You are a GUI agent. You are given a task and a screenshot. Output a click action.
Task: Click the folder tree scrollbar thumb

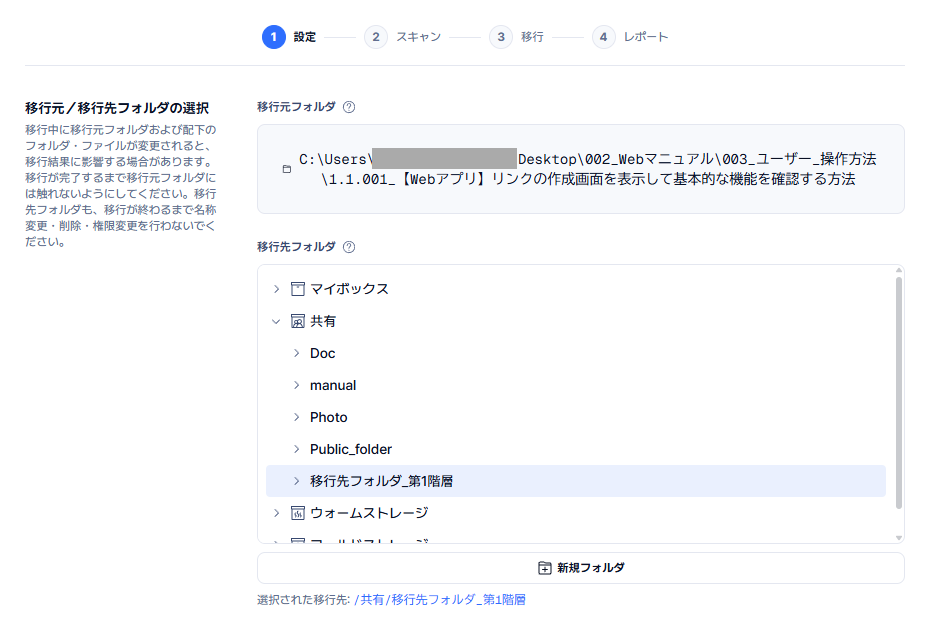pos(898,393)
